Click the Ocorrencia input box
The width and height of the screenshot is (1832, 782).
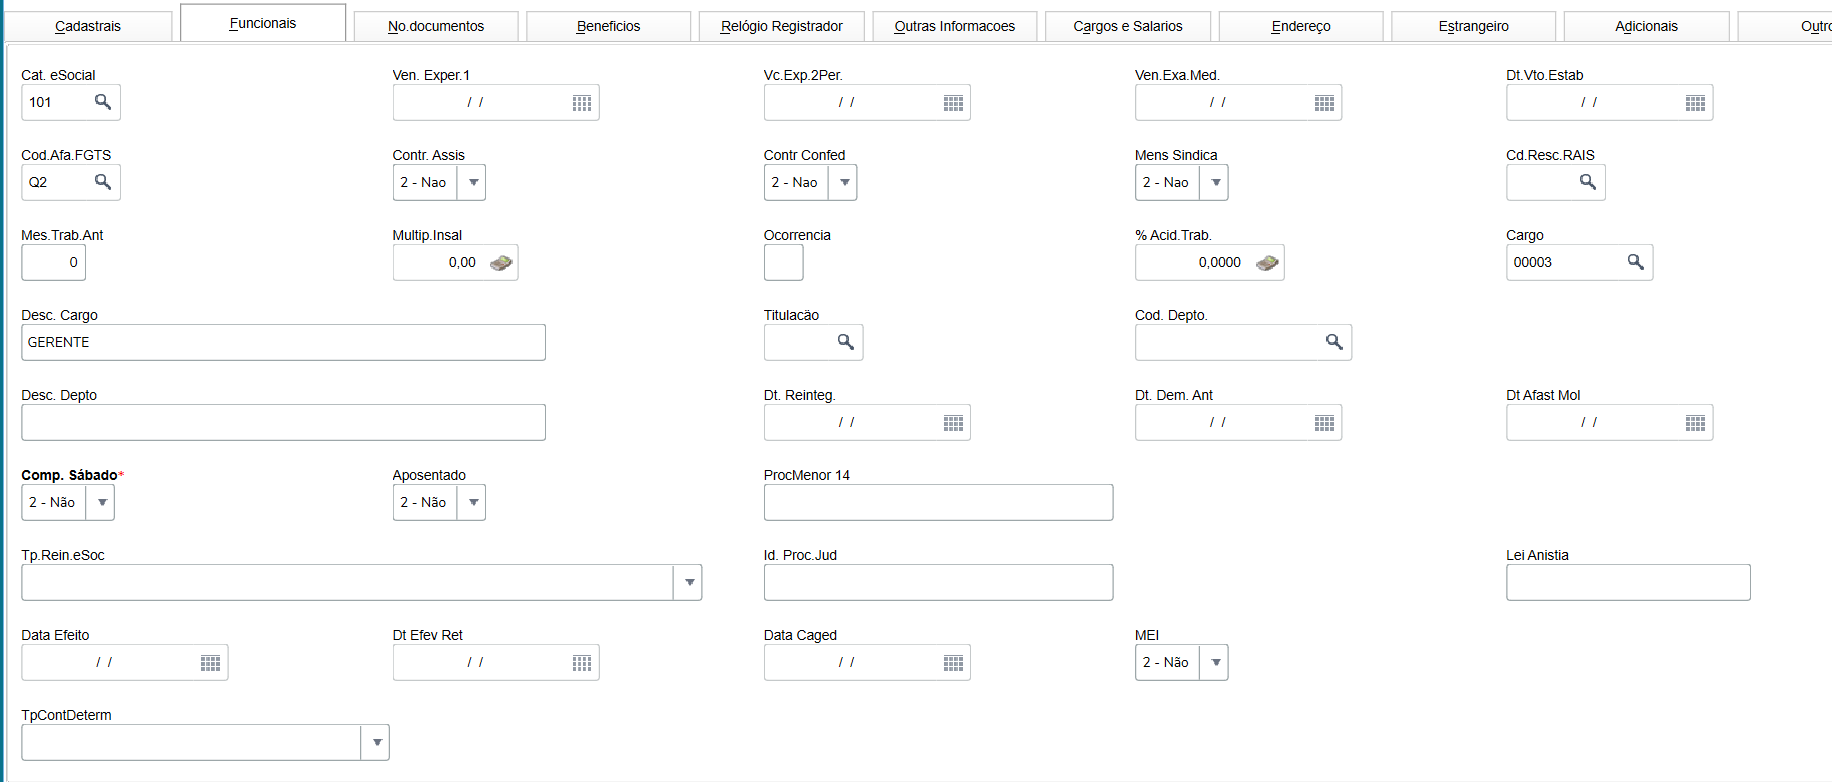click(x=783, y=263)
